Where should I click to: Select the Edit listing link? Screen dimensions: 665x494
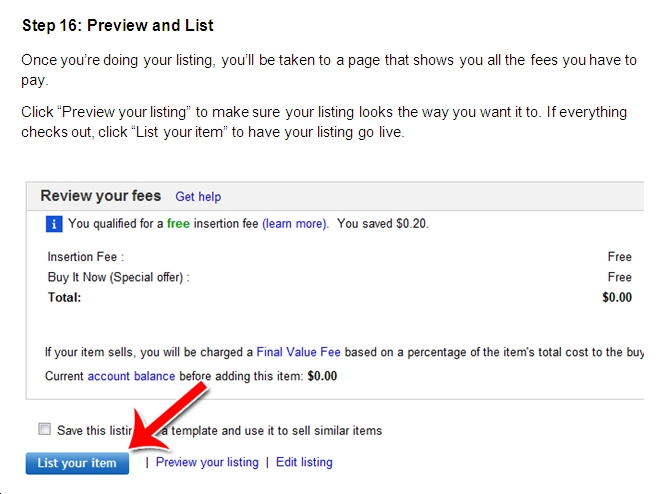coord(304,462)
